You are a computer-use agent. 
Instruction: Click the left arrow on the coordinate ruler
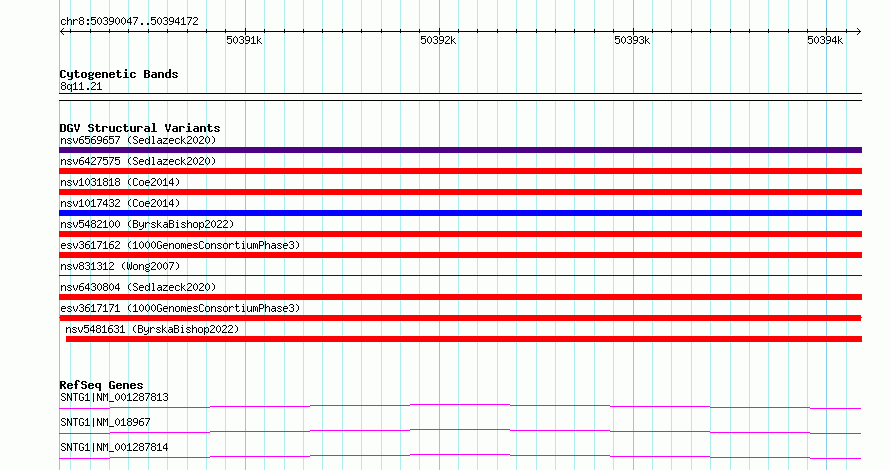[x=62, y=32]
